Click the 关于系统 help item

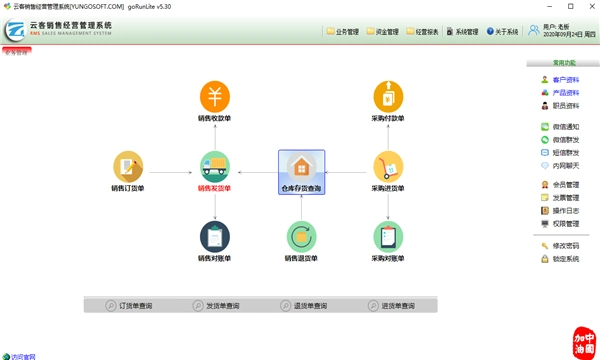coord(502,32)
